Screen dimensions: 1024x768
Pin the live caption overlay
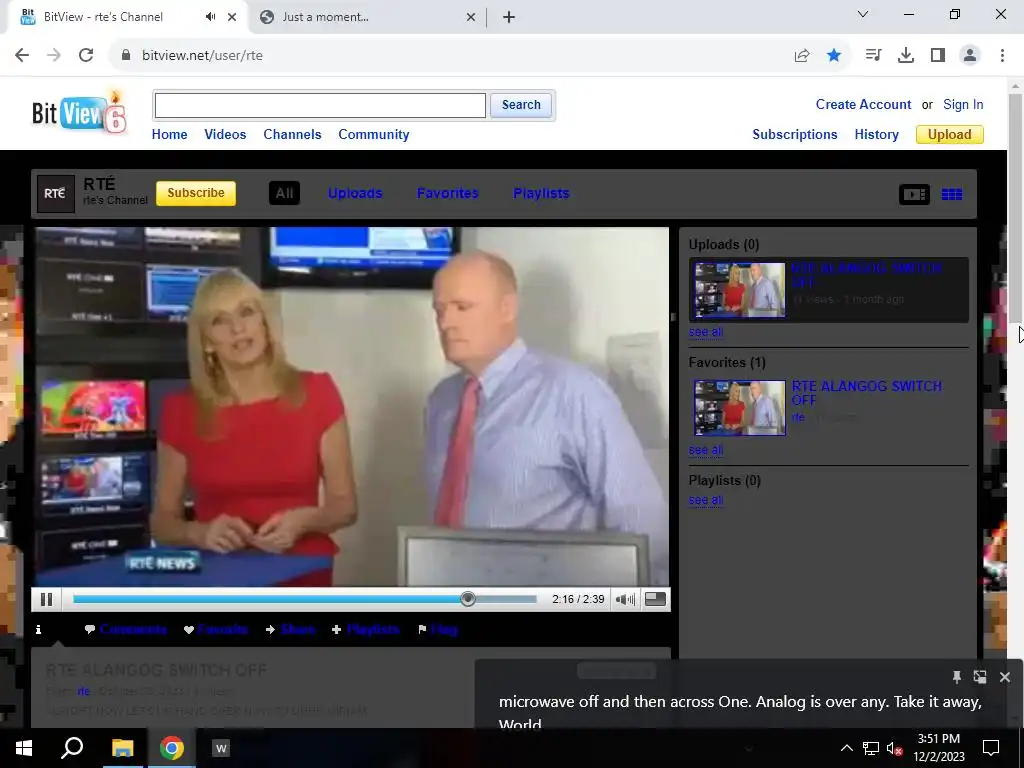click(957, 677)
